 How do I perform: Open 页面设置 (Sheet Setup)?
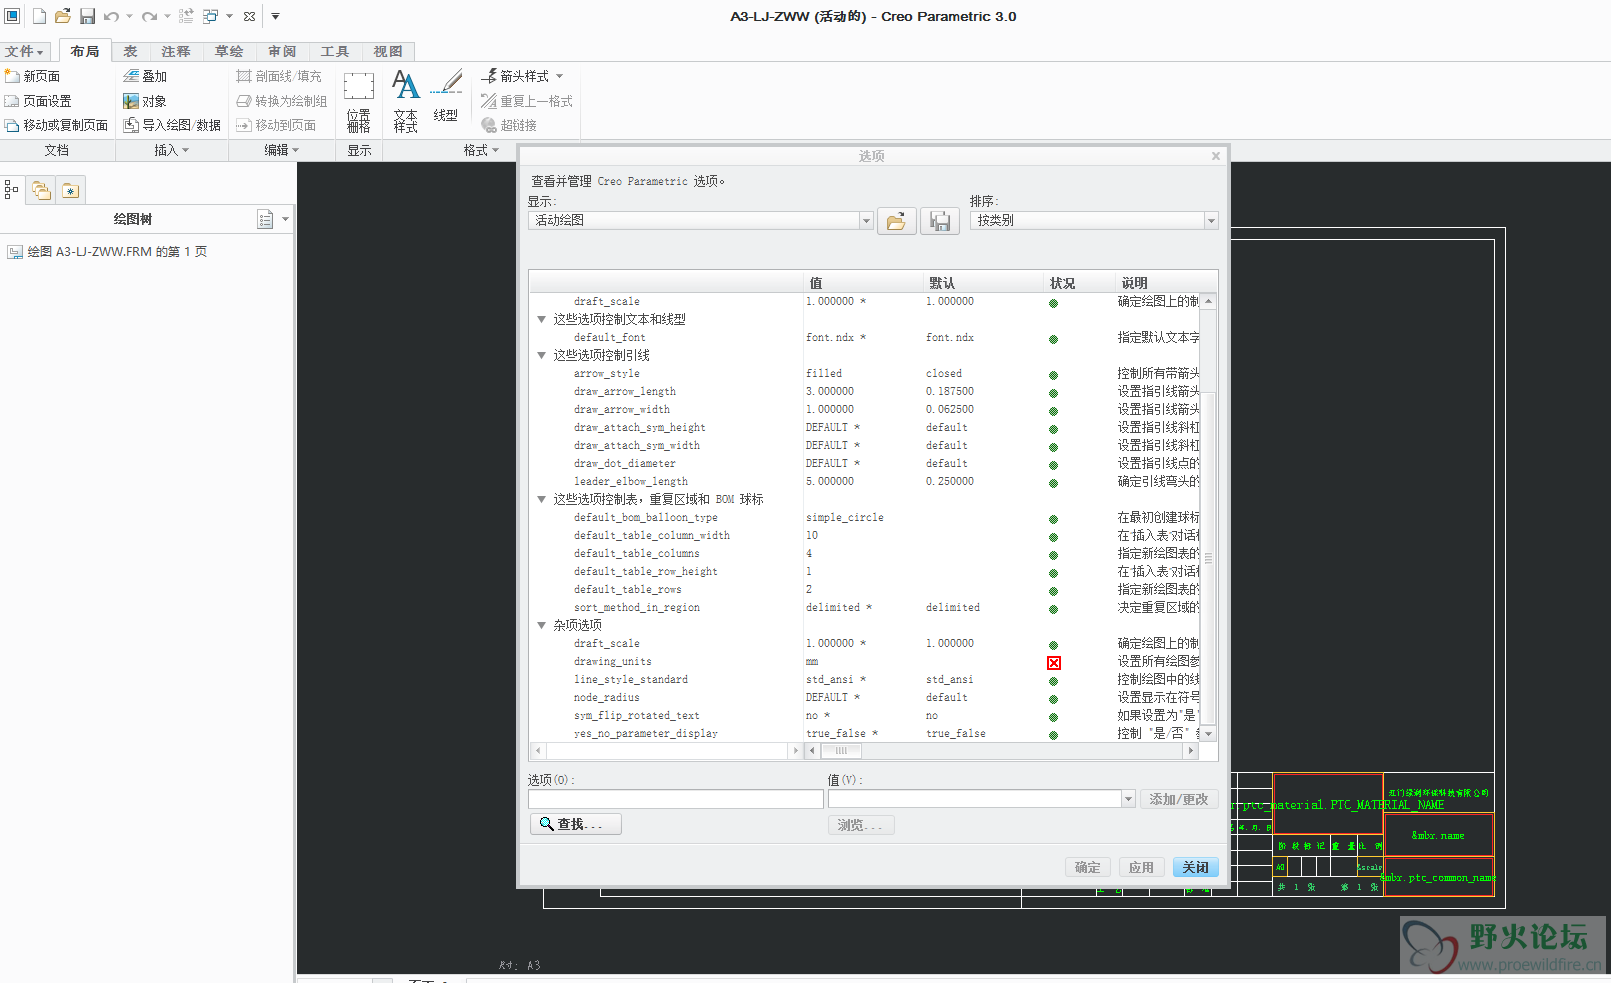38,101
